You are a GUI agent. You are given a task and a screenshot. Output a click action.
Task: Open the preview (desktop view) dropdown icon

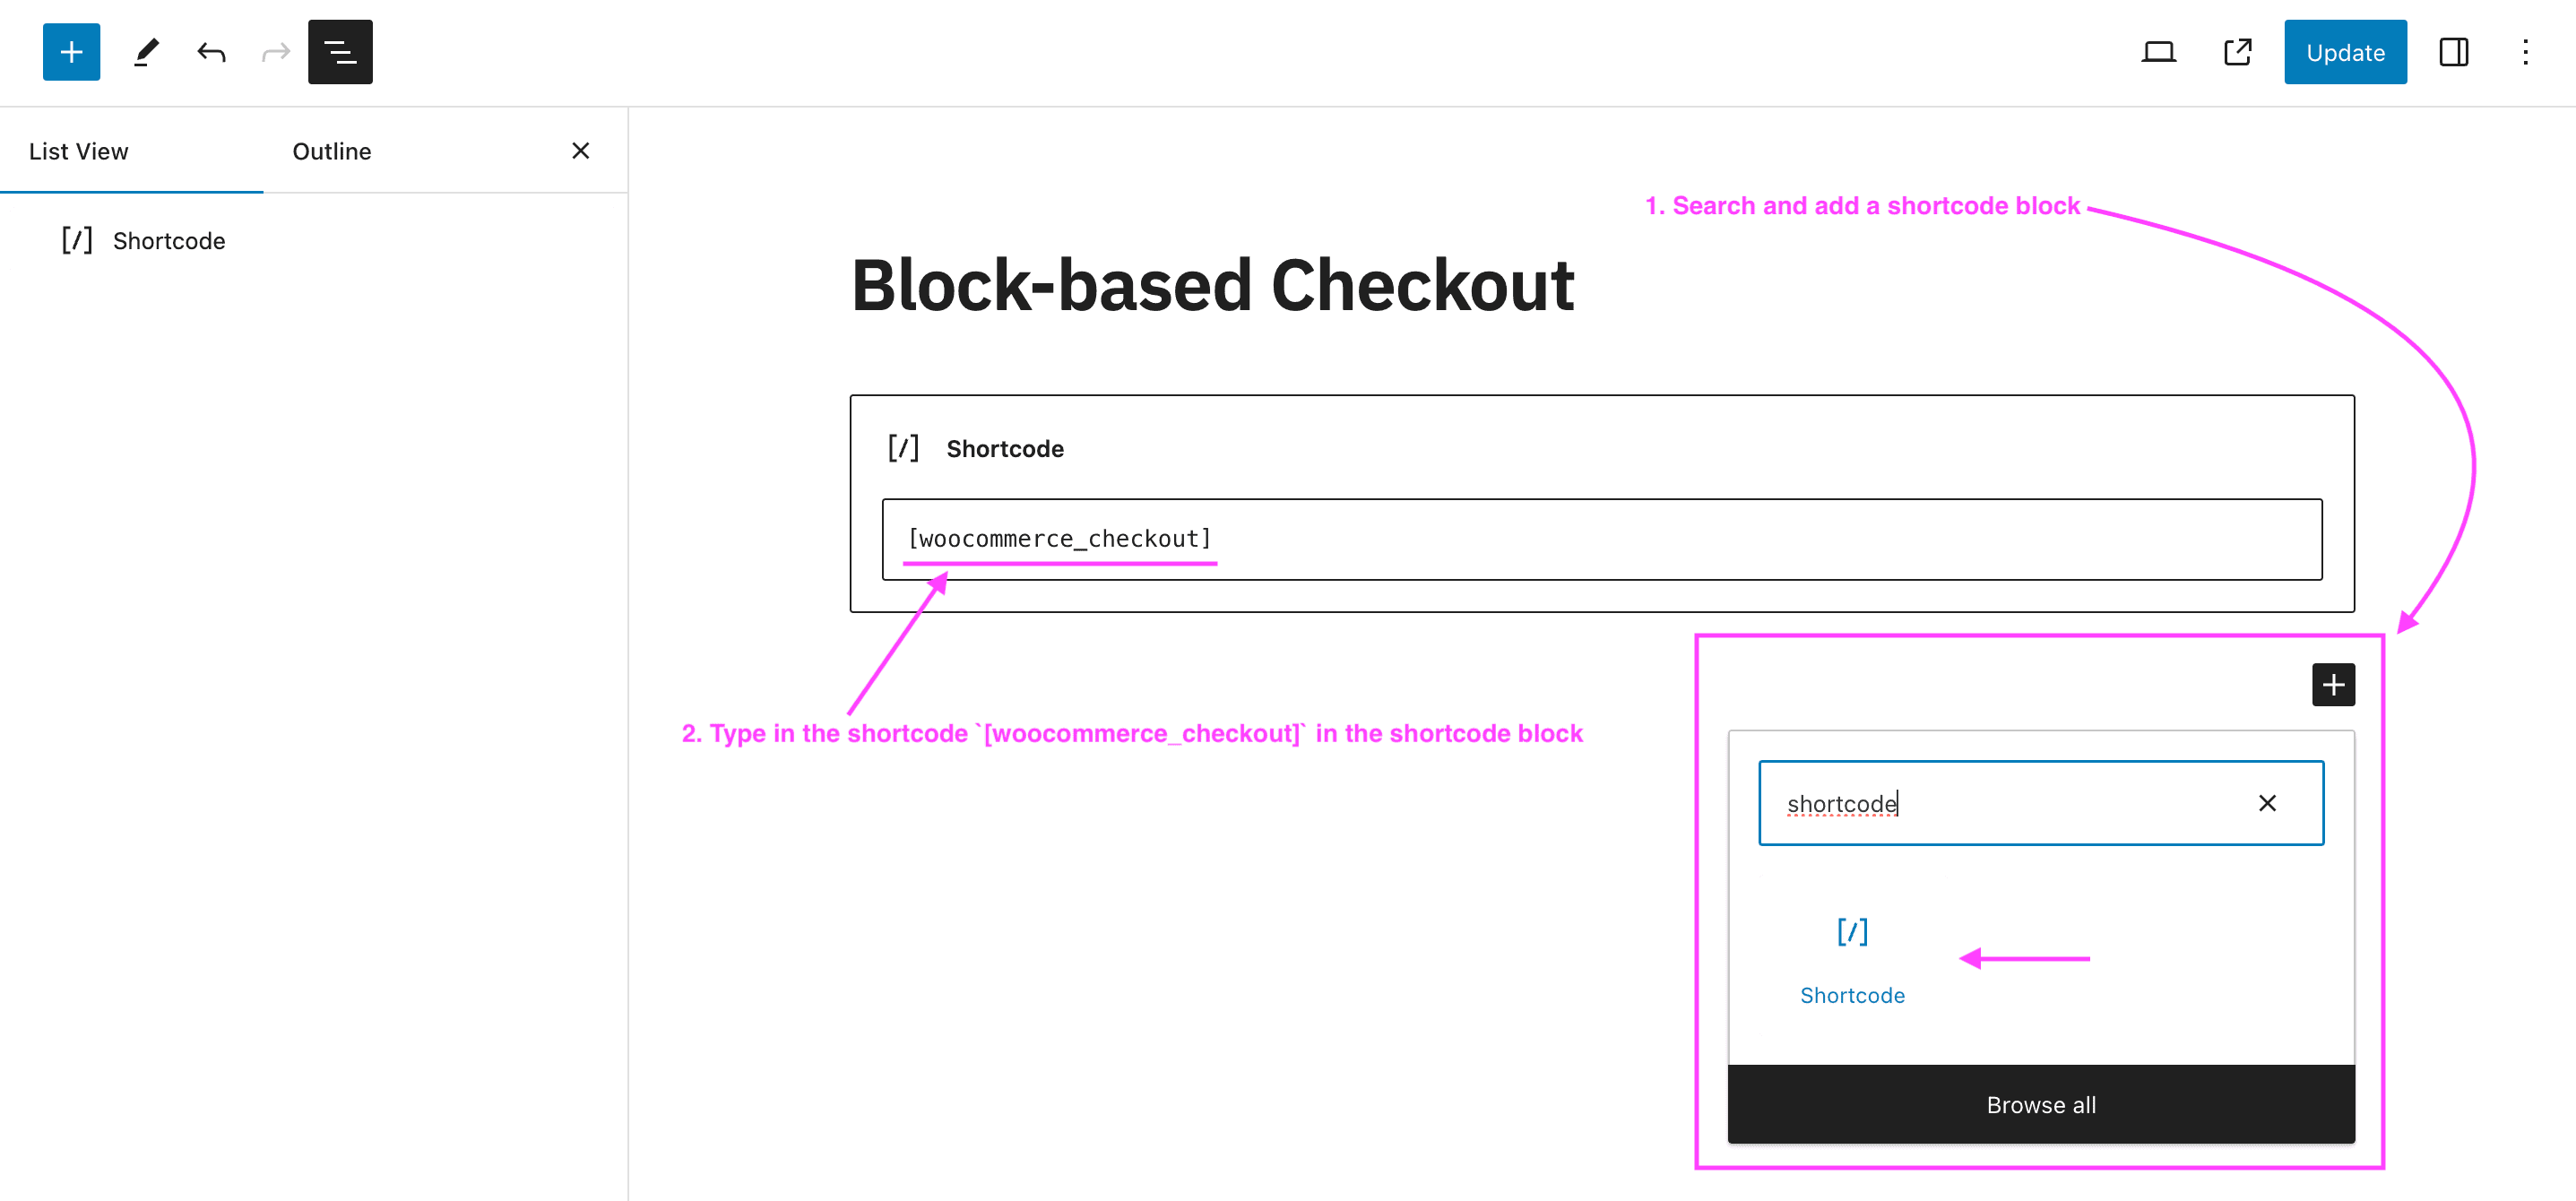(x=2159, y=52)
